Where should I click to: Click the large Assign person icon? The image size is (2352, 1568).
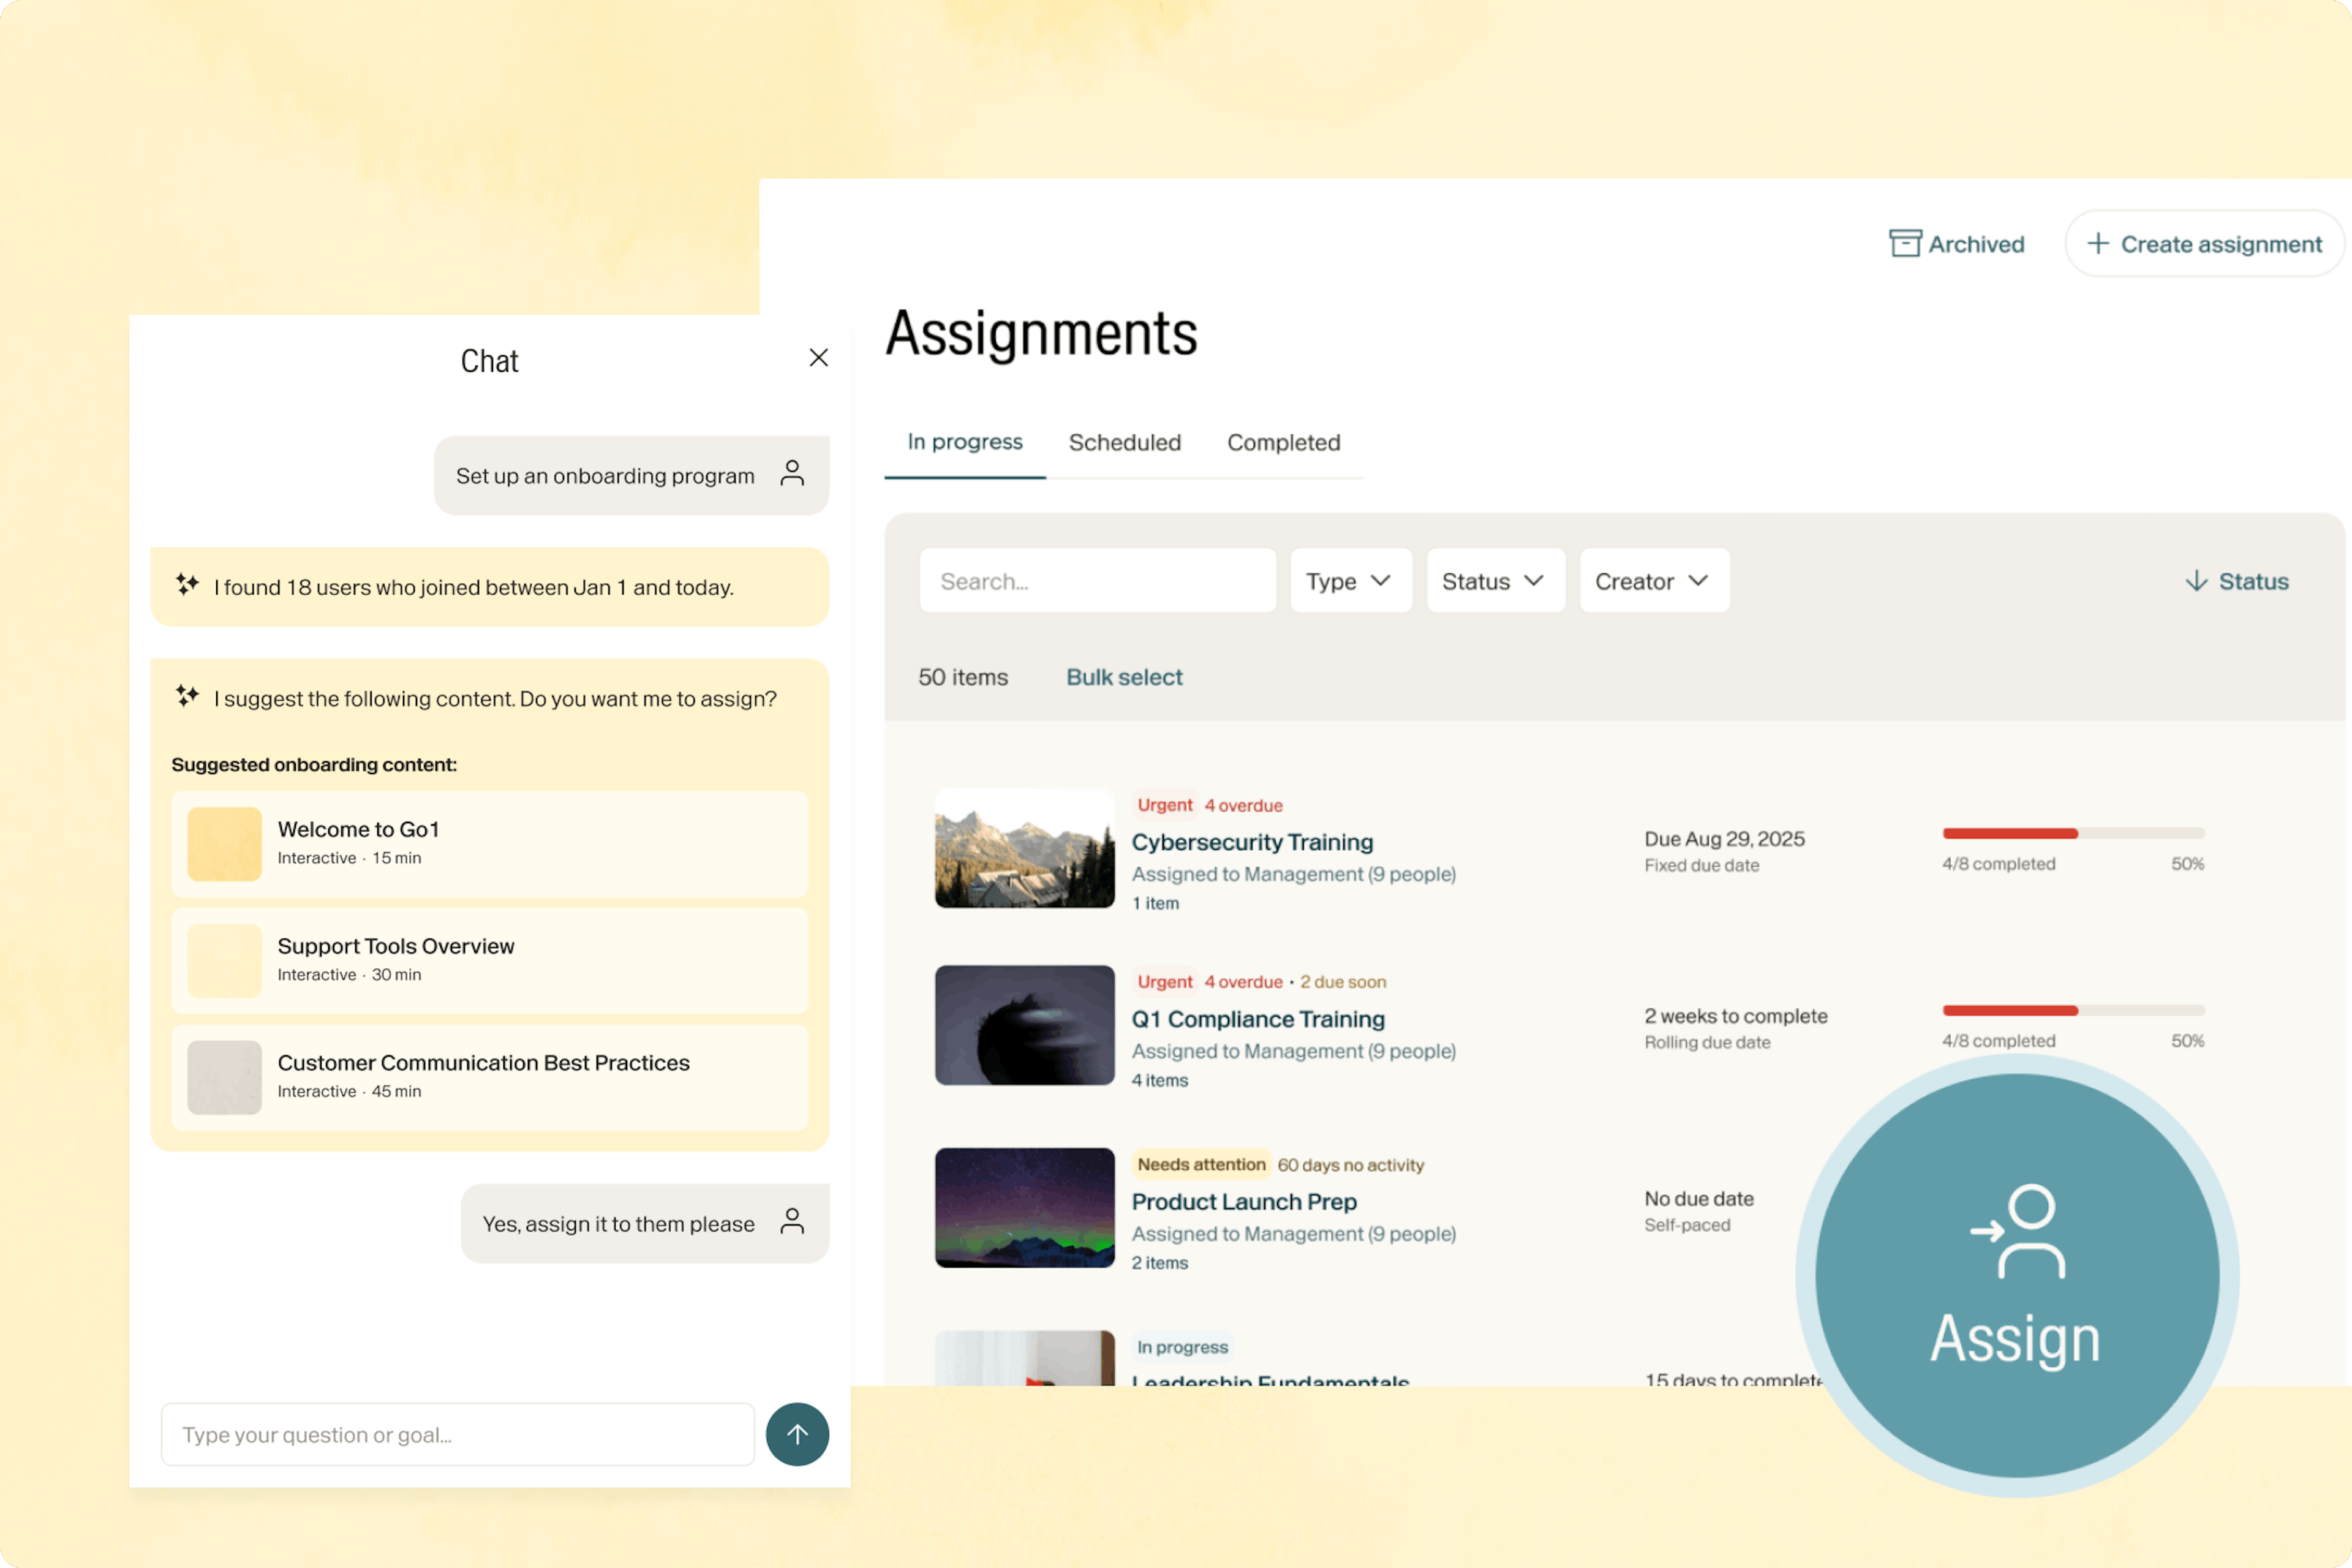pyautogui.click(x=2017, y=1232)
